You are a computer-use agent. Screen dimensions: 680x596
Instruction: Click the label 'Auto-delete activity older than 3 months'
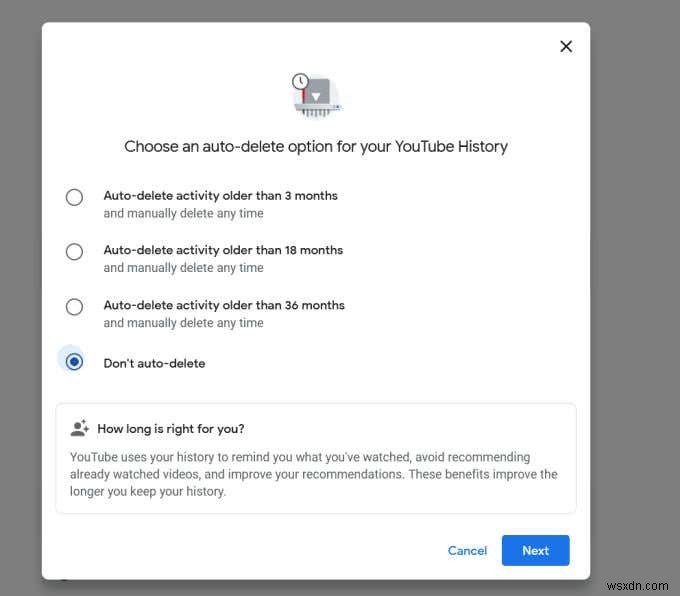point(220,196)
